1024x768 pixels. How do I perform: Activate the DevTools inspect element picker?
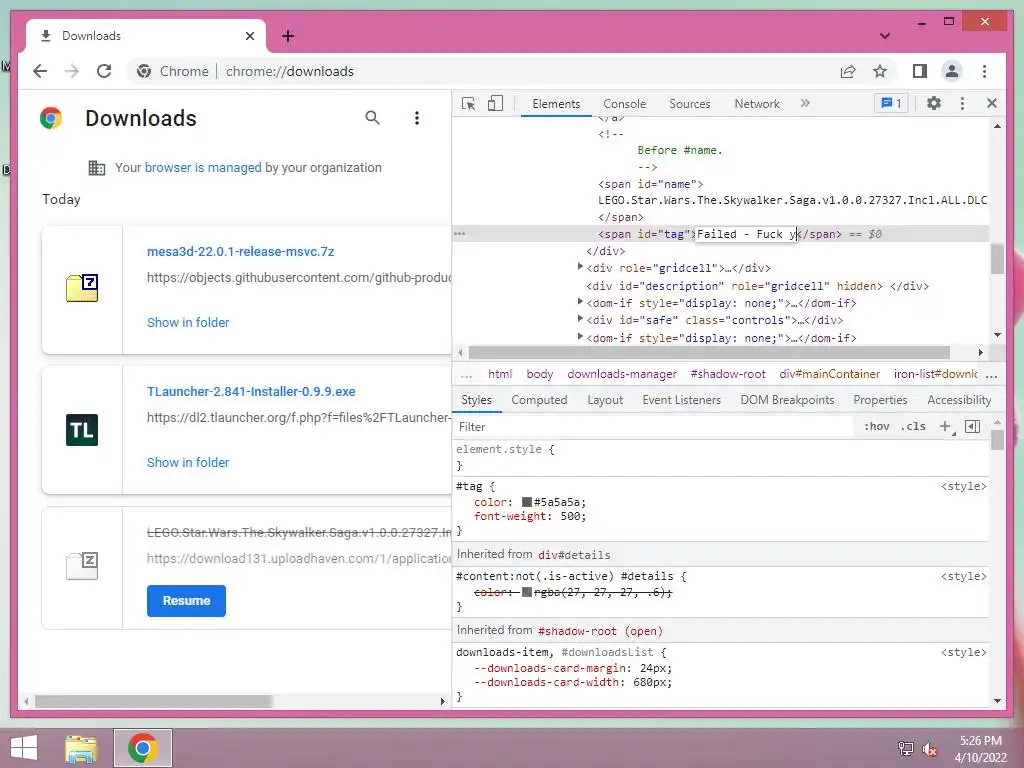click(468, 103)
